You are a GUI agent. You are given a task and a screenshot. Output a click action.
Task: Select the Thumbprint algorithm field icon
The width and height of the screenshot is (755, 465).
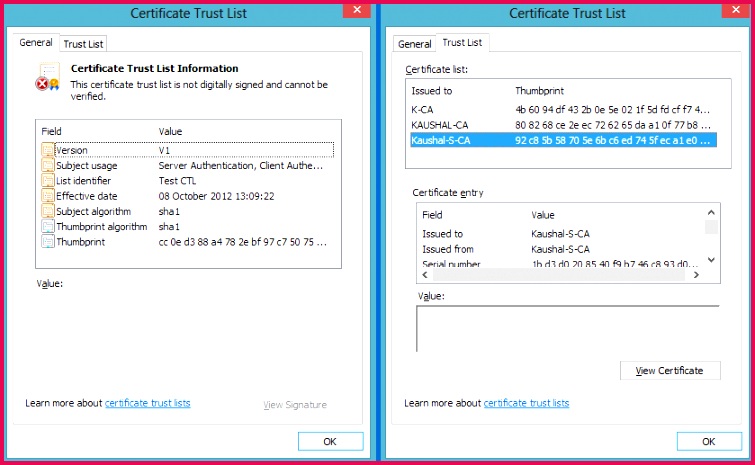(48, 227)
